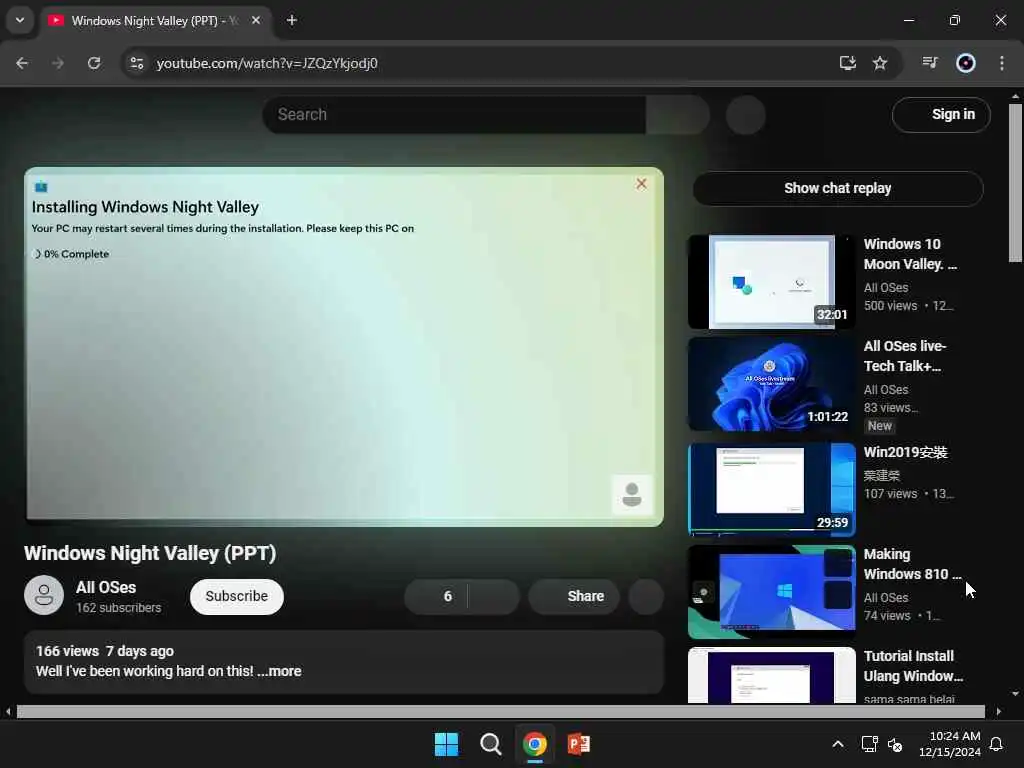Viewport: 1024px width, 768px height.
Task: Close the Windows Night Valley tab
Action: [256, 21]
